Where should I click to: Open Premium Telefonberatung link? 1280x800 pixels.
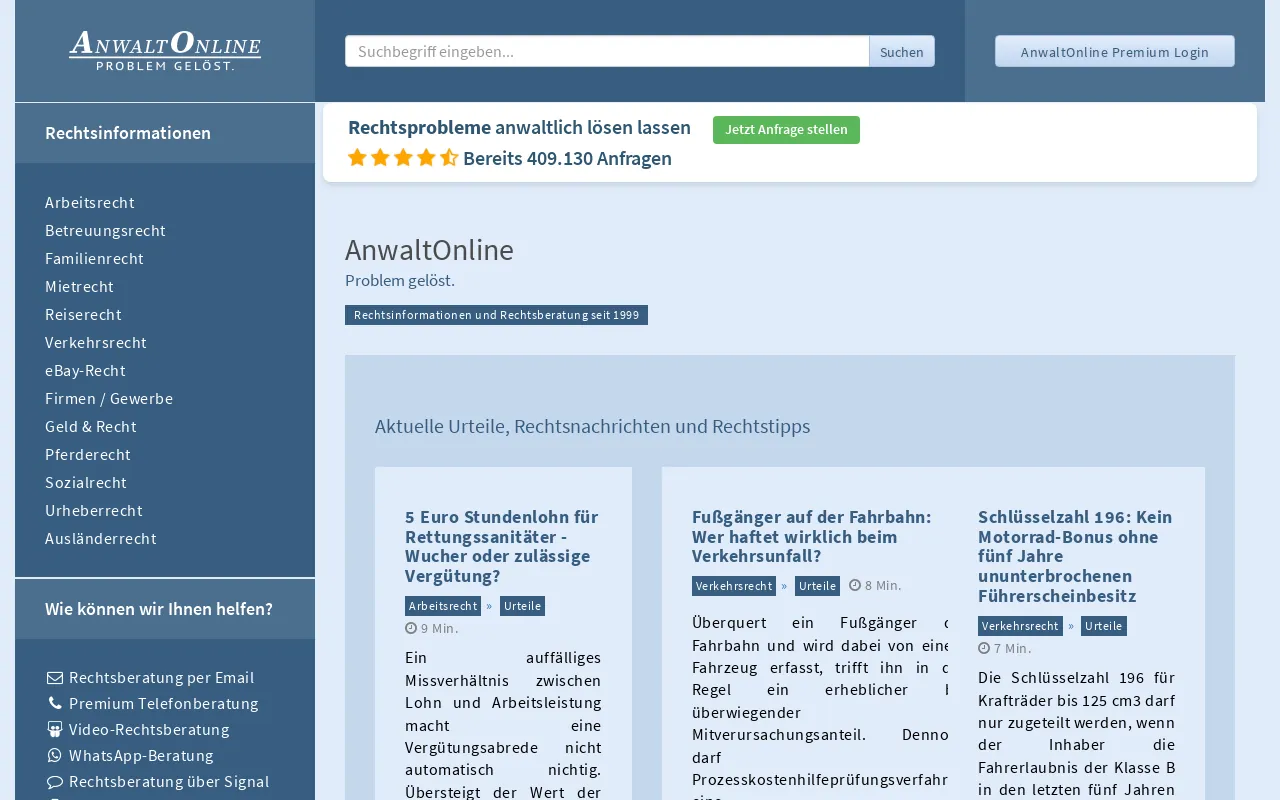pyautogui.click(x=163, y=704)
